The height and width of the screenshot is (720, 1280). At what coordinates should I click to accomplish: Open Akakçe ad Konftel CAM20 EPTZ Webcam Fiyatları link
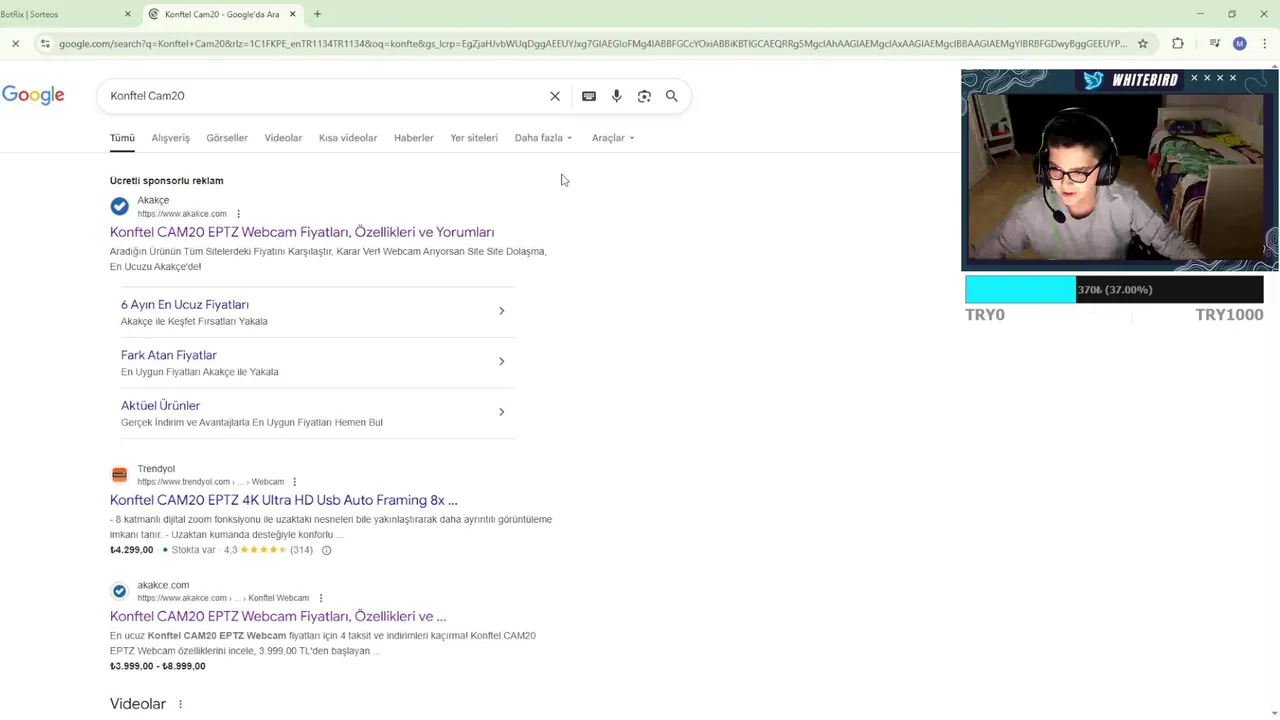(302, 232)
